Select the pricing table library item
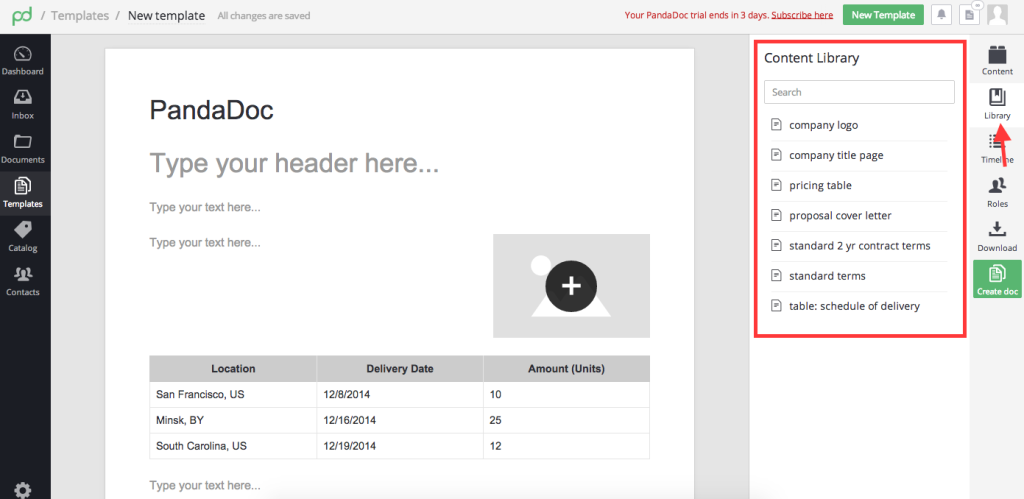 (820, 186)
